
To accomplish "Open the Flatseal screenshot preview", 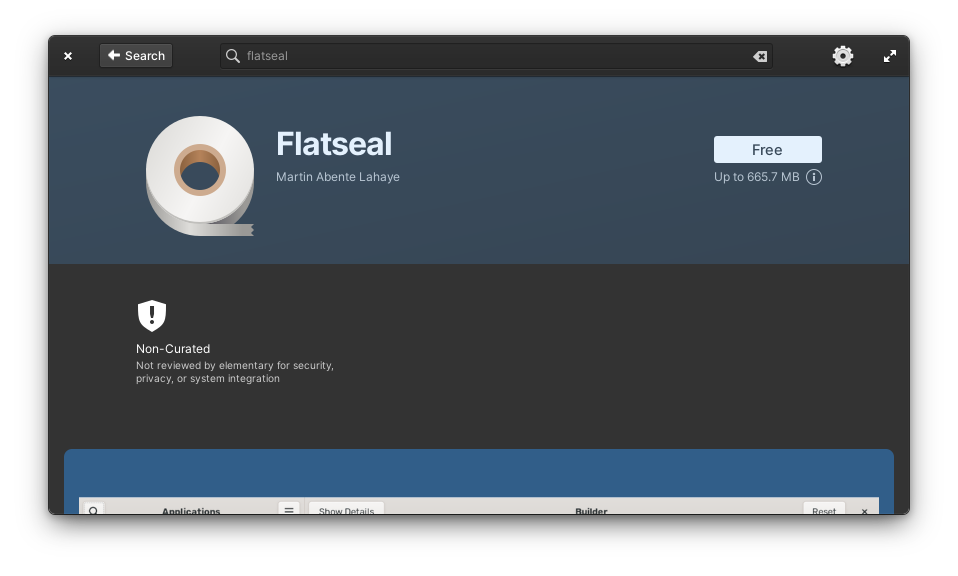I will [x=479, y=482].
